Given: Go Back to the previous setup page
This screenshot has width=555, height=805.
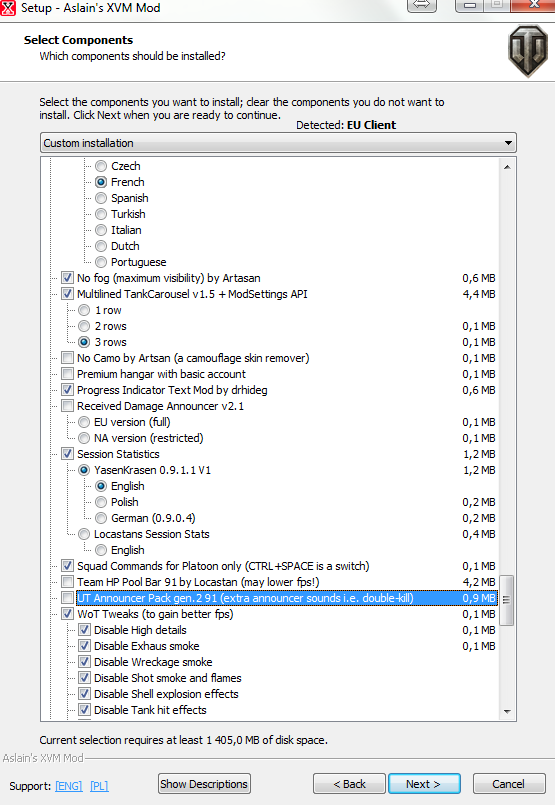Looking at the screenshot, I should pos(350,784).
